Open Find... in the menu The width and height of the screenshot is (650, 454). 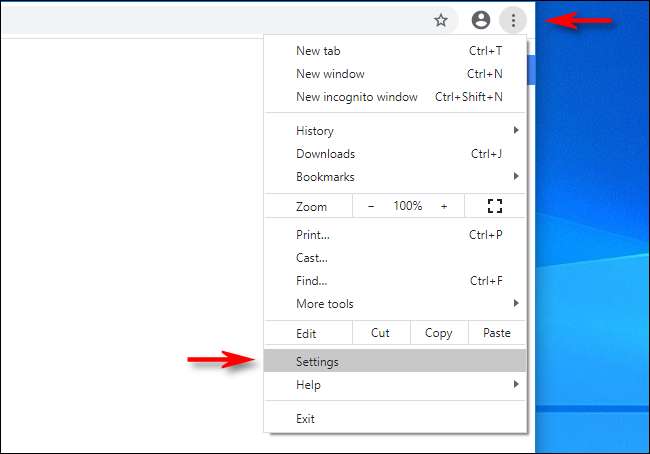(x=395, y=281)
